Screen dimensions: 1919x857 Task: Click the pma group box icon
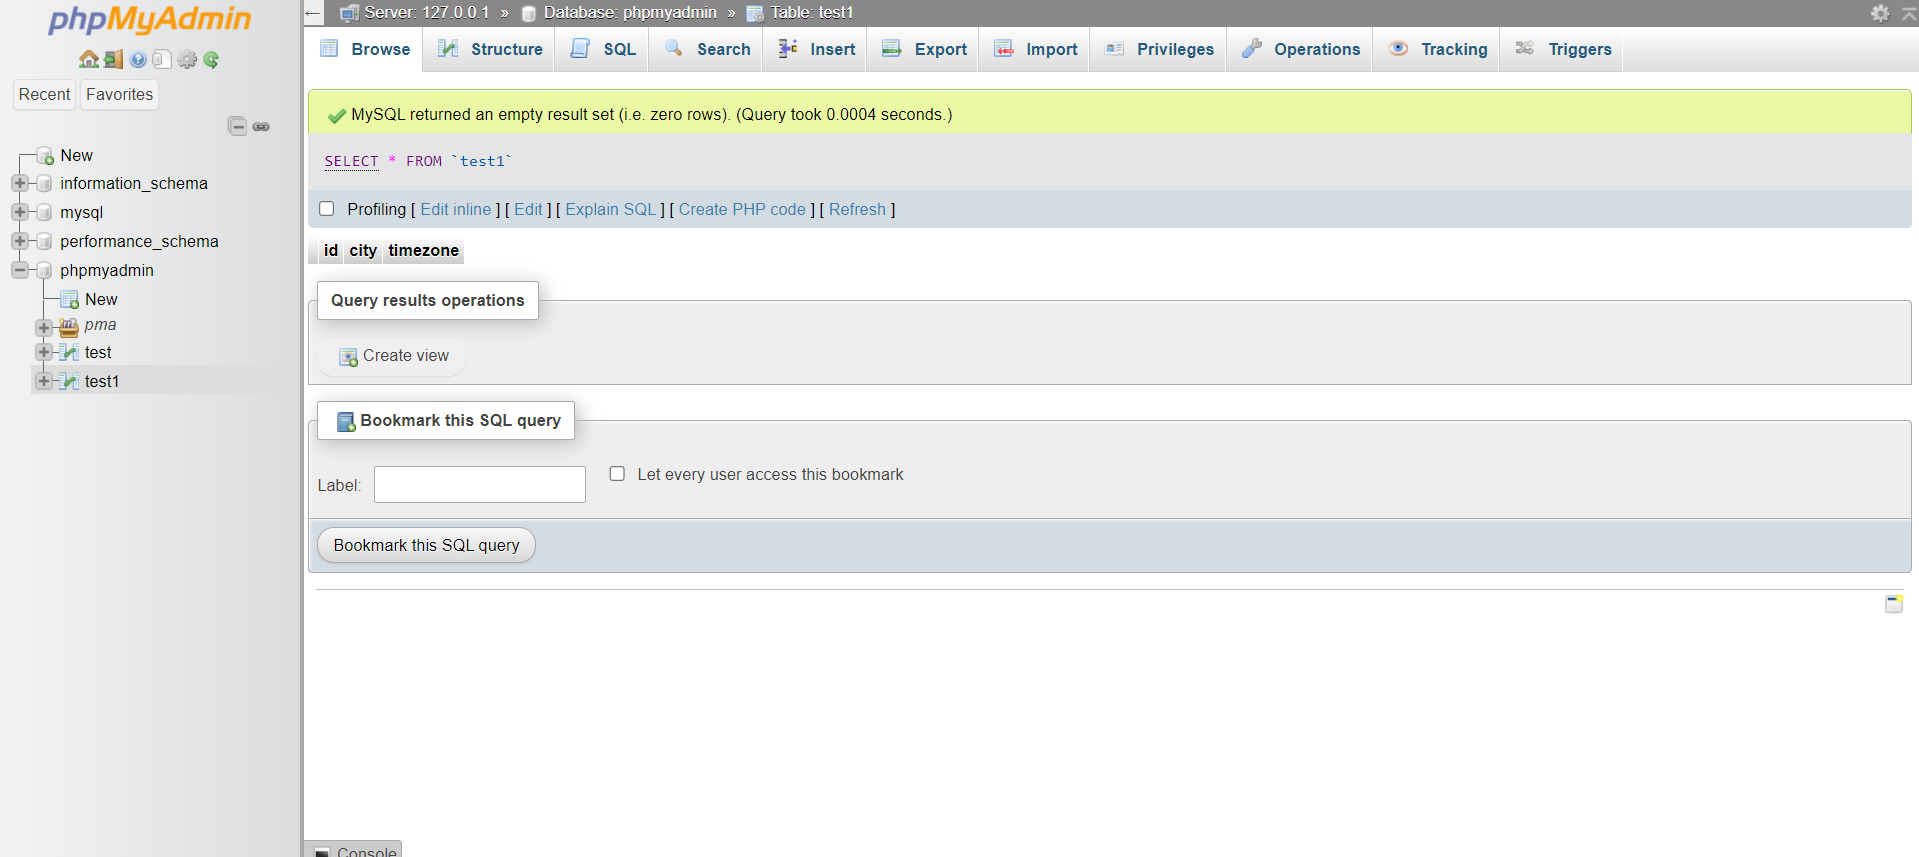69,327
